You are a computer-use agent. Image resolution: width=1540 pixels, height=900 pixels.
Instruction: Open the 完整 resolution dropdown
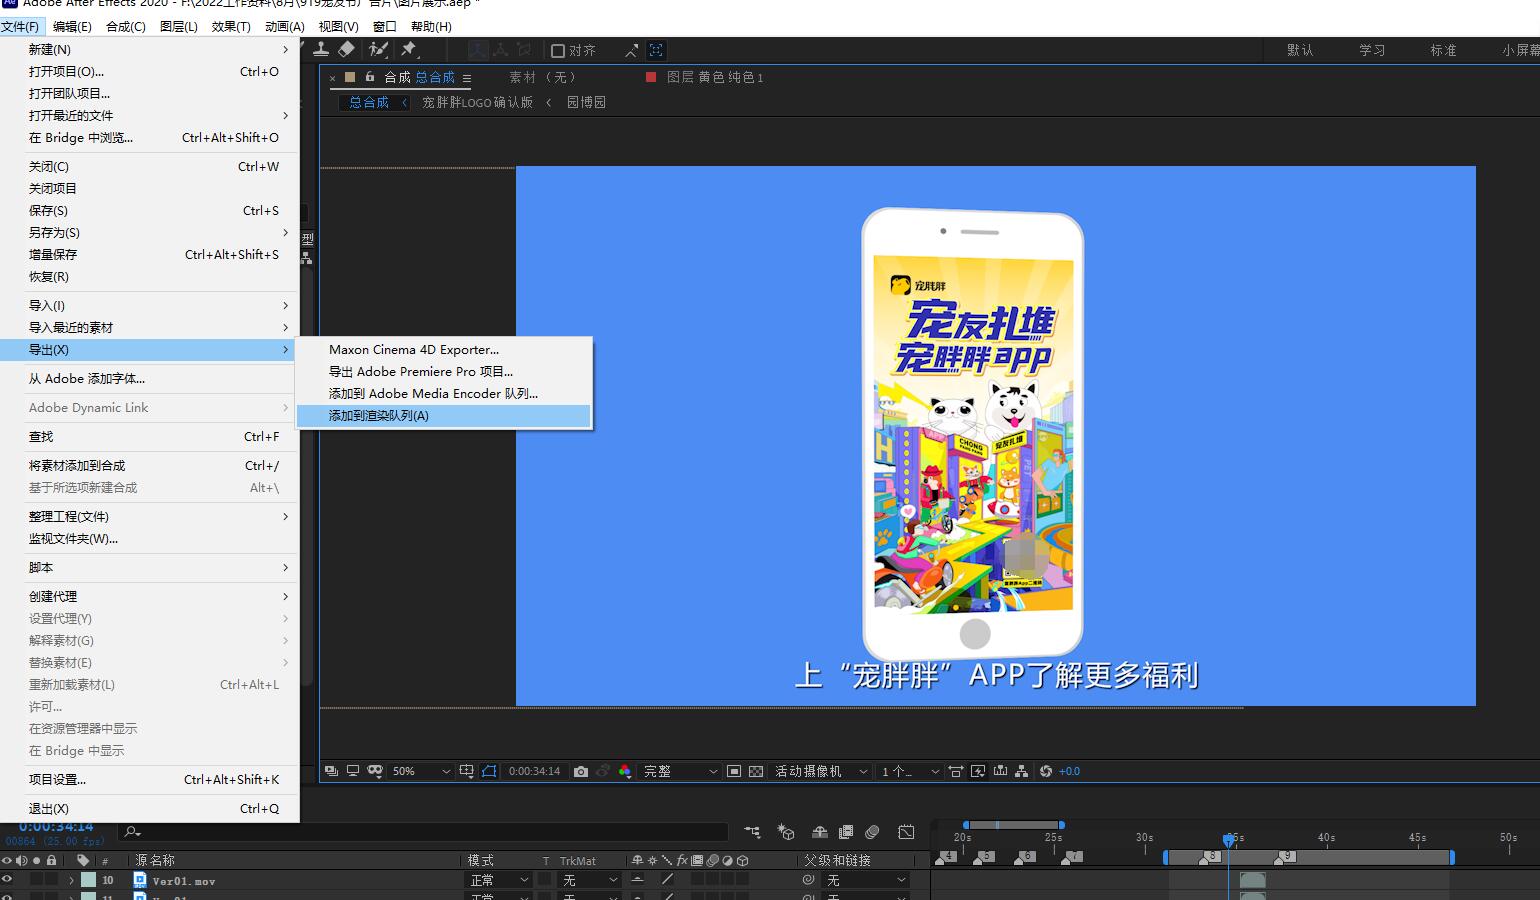pos(681,771)
